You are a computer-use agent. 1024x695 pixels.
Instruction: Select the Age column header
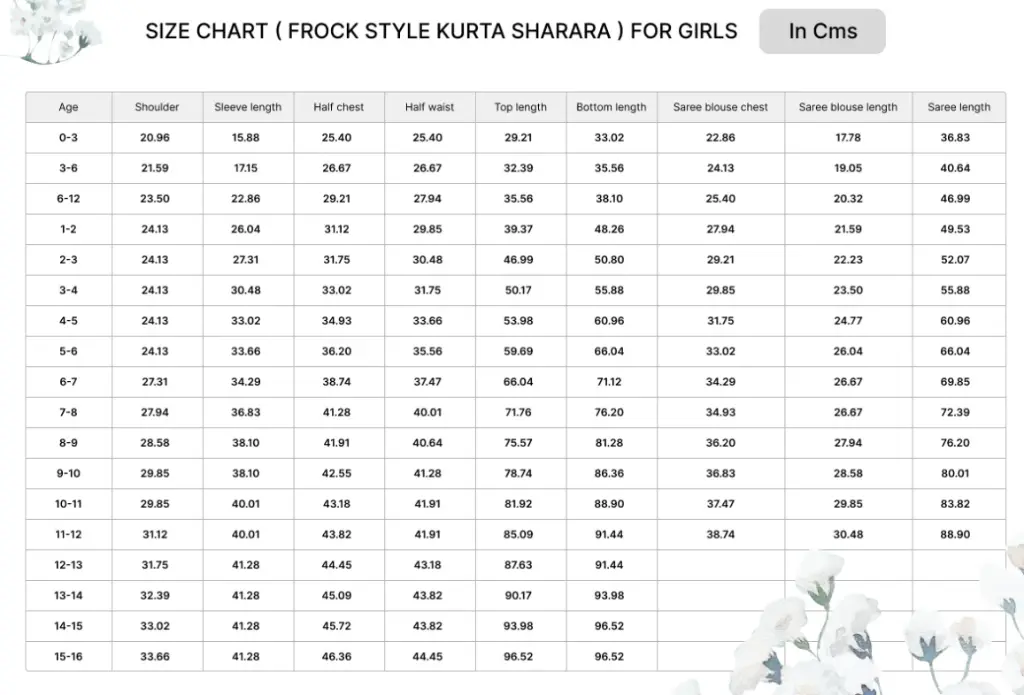(69, 107)
